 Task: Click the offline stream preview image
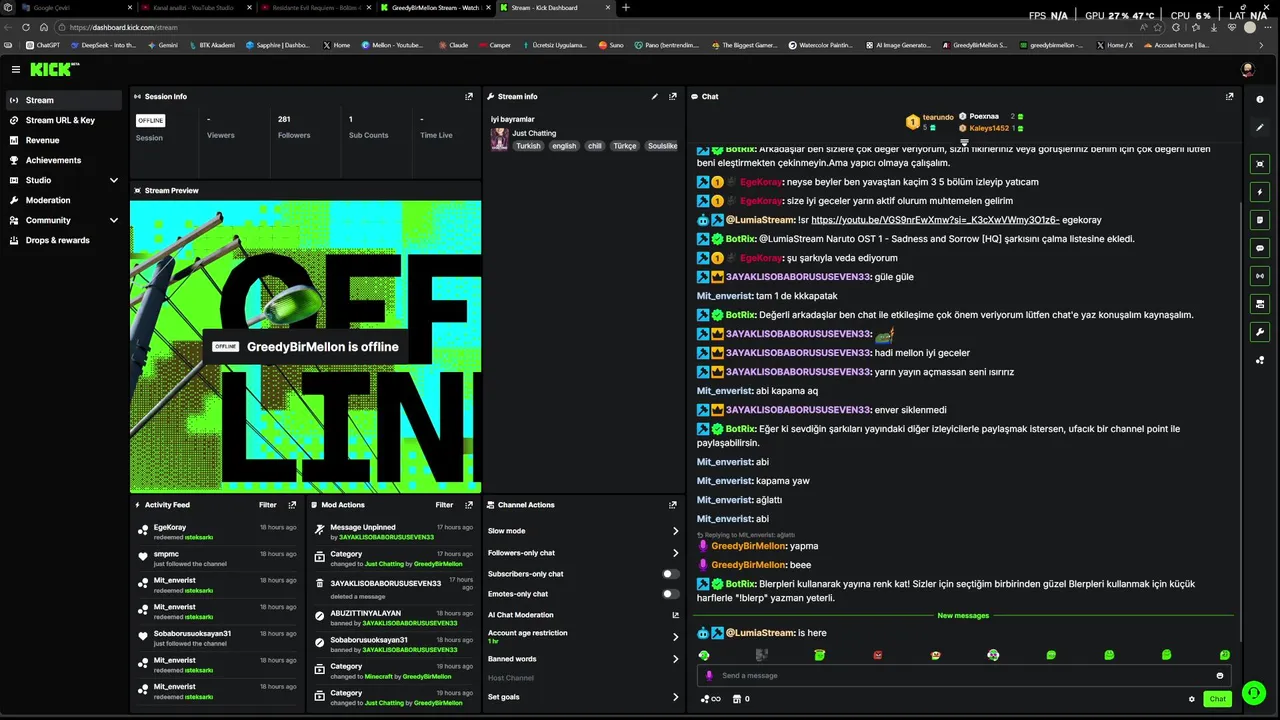[306, 346]
